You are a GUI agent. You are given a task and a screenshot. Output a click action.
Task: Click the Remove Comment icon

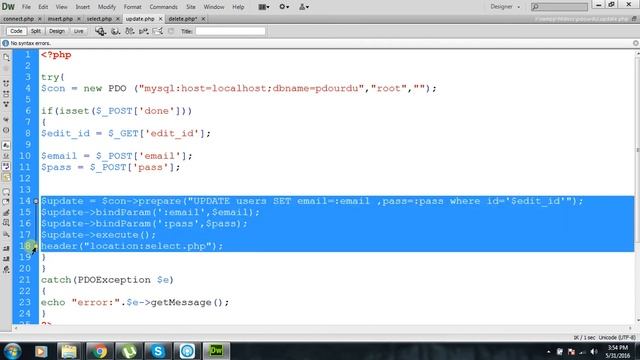pyautogui.click(x=6, y=202)
